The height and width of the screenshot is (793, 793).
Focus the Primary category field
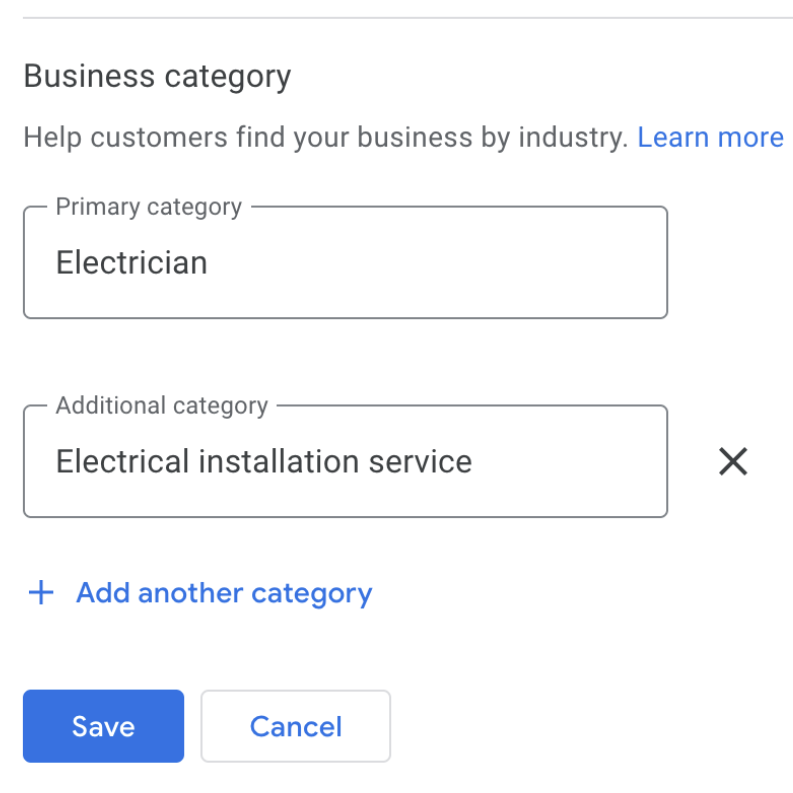(345, 263)
